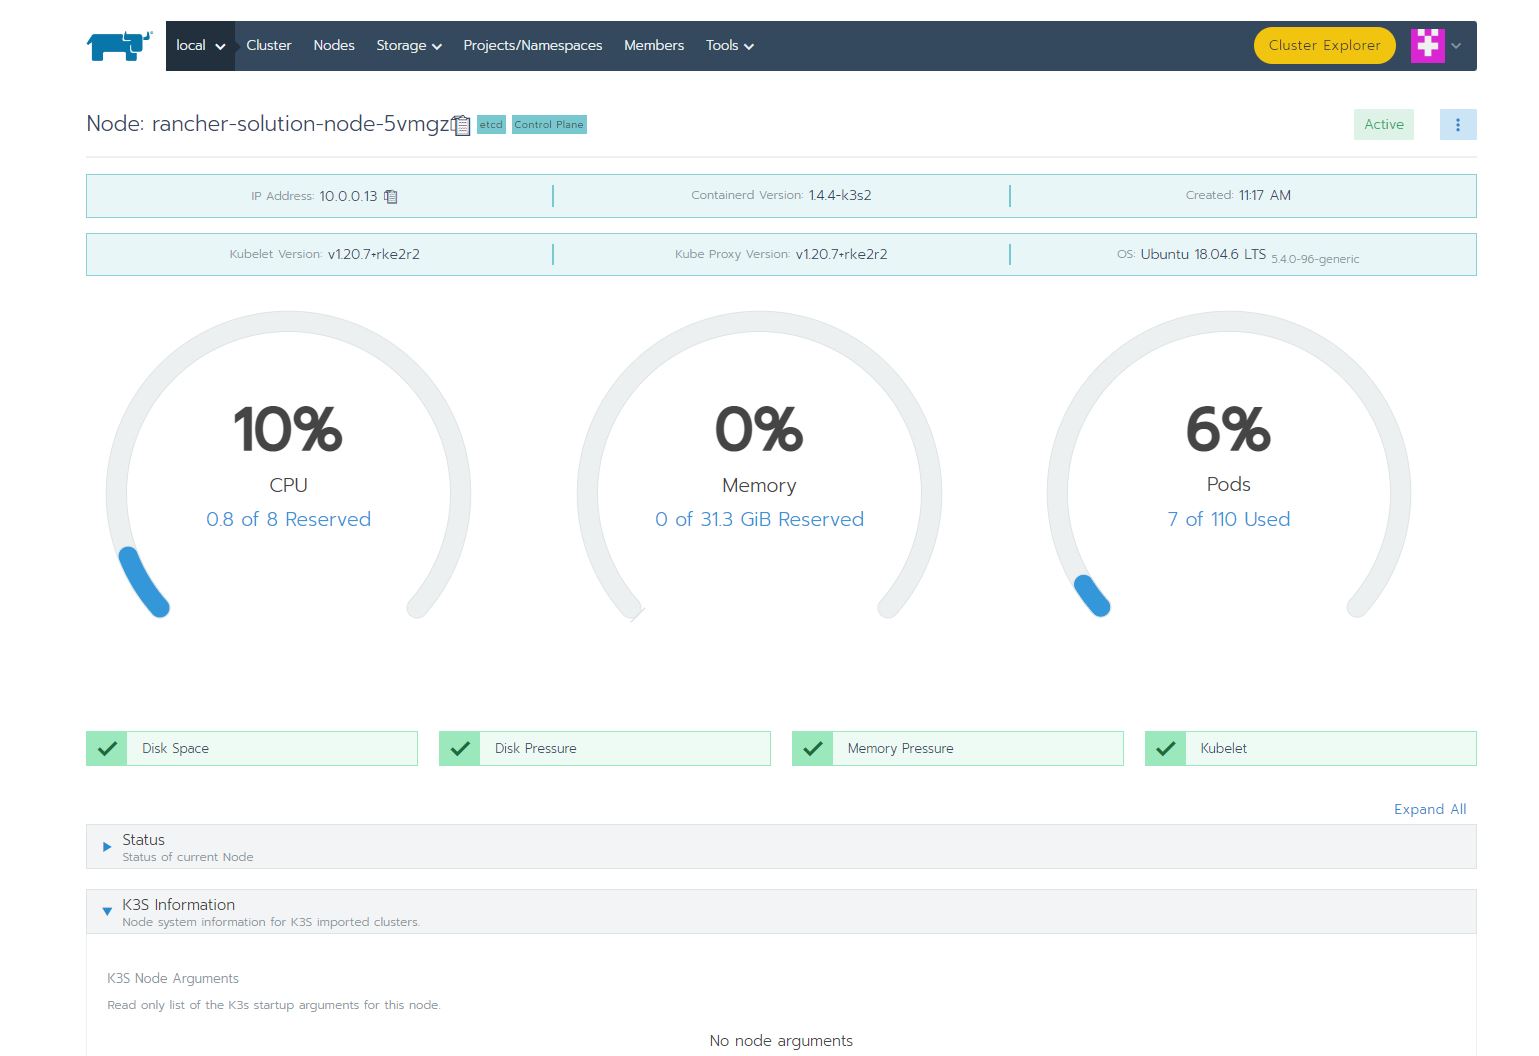Click the Disk Space checkmark icon
This screenshot has height=1056, width=1539.
point(107,748)
